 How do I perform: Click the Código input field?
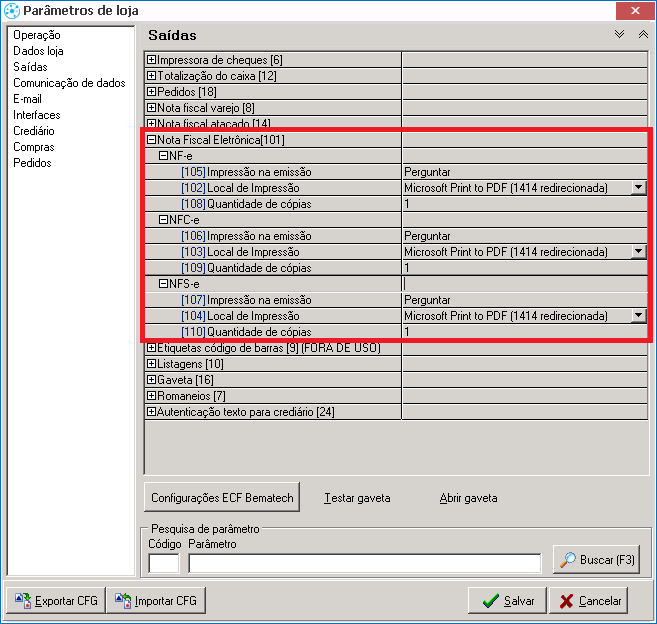coord(163,563)
